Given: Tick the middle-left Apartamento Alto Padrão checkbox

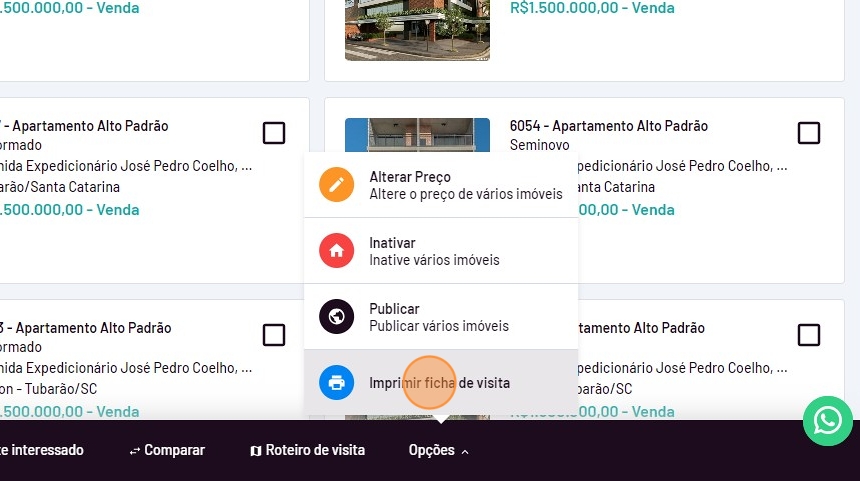Looking at the screenshot, I should [x=274, y=133].
